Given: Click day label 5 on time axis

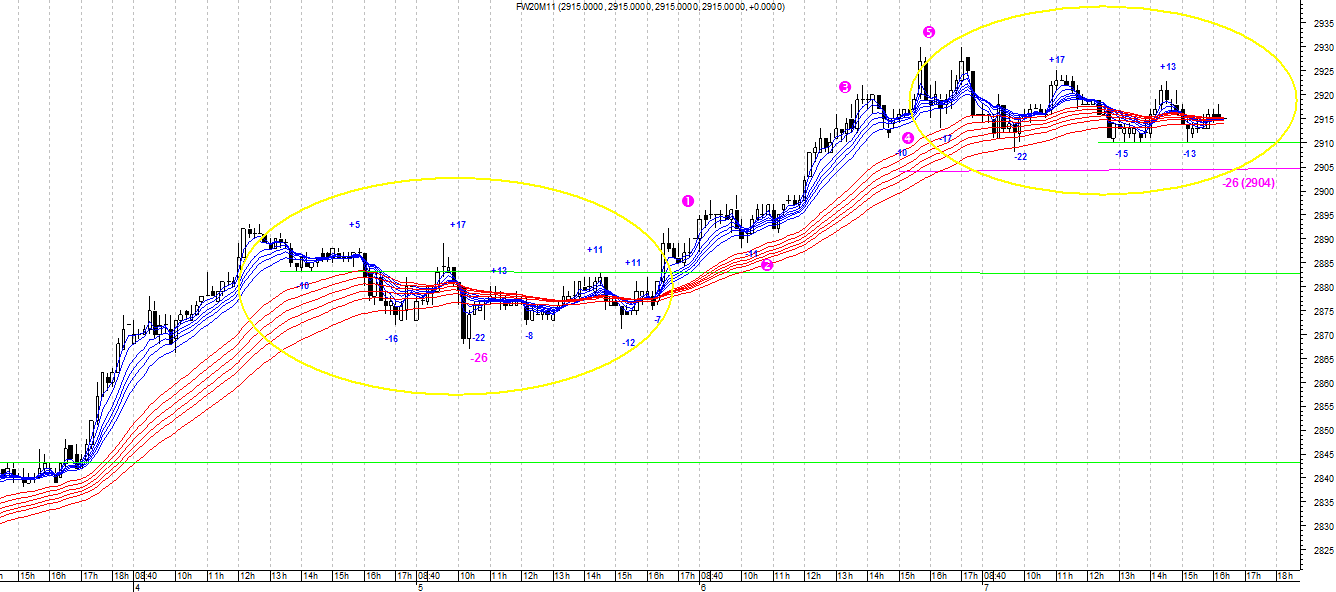Looking at the screenshot, I should [x=421, y=587].
